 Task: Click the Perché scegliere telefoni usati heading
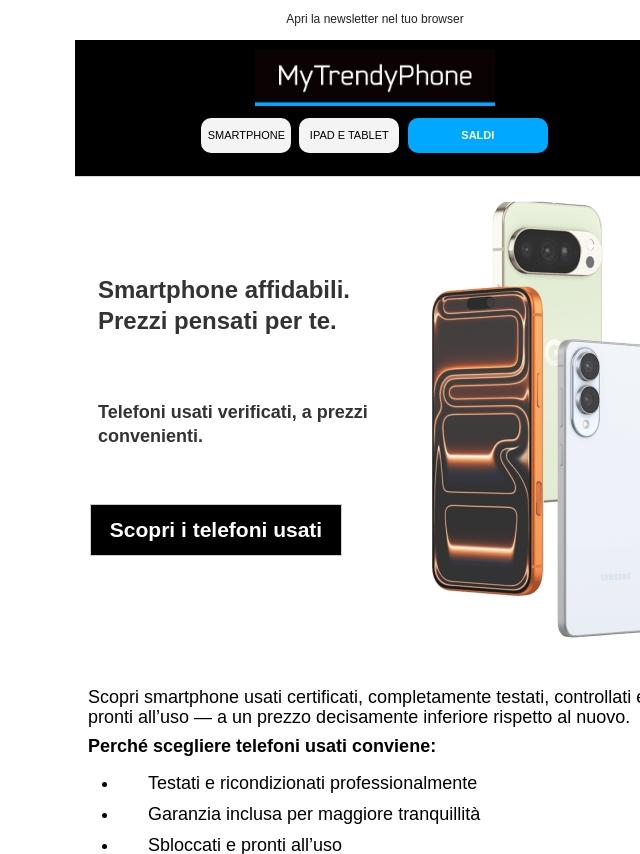(262, 746)
